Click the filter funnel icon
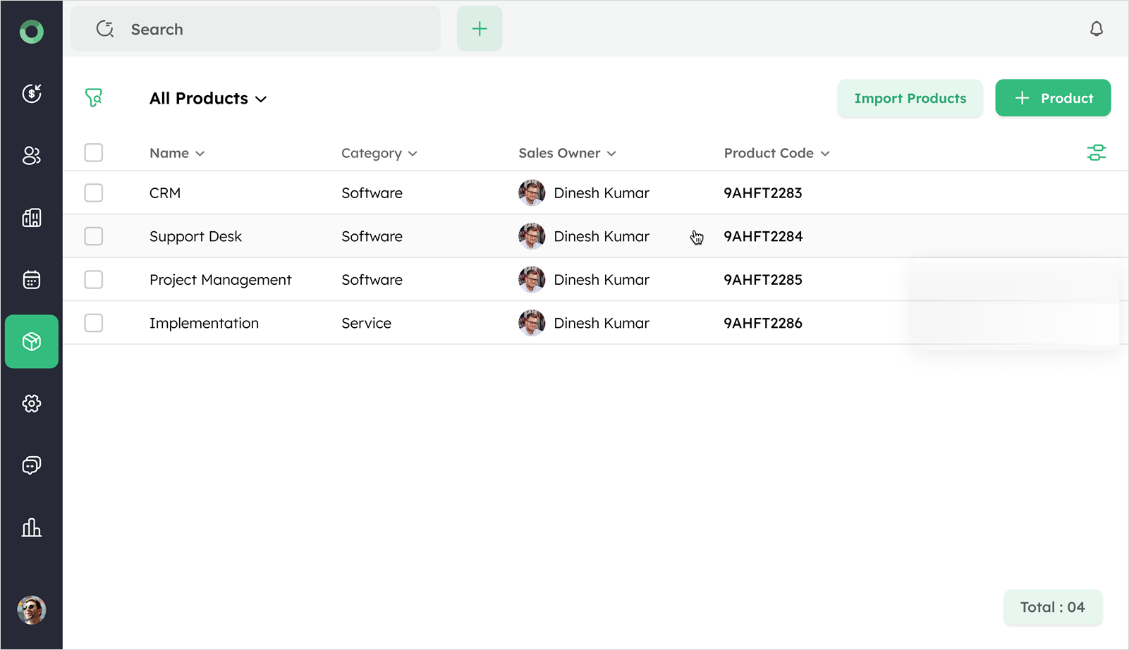This screenshot has height=650, width=1129. [x=94, y=97]
